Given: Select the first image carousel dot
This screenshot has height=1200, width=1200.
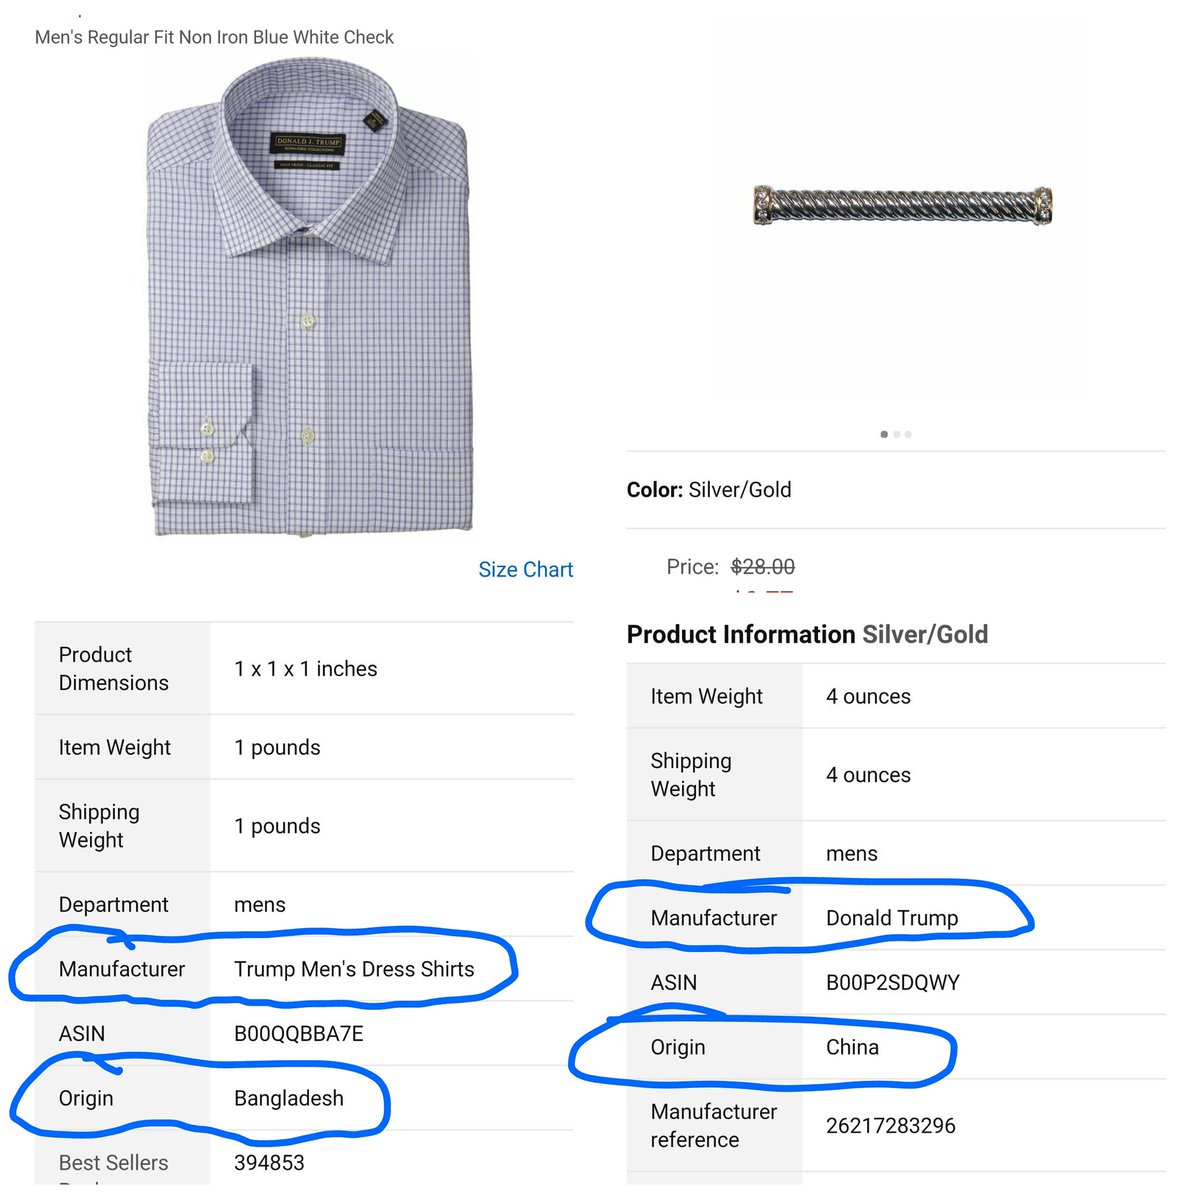Looking at the screenshot, I should 884,434.
